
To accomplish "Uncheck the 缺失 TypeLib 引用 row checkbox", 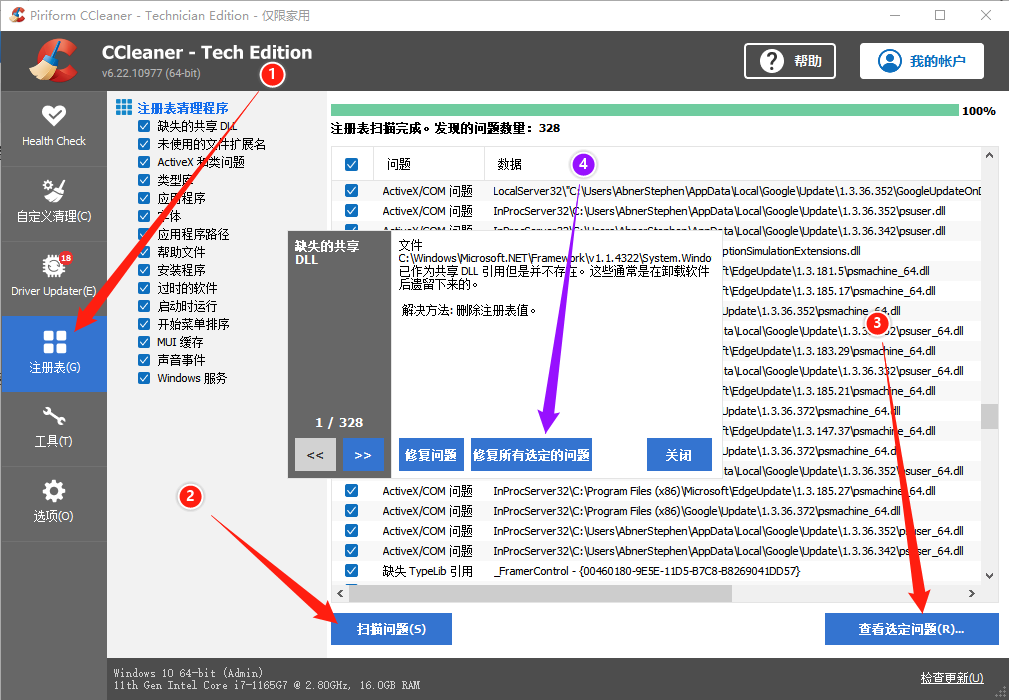I will point(351,571).
